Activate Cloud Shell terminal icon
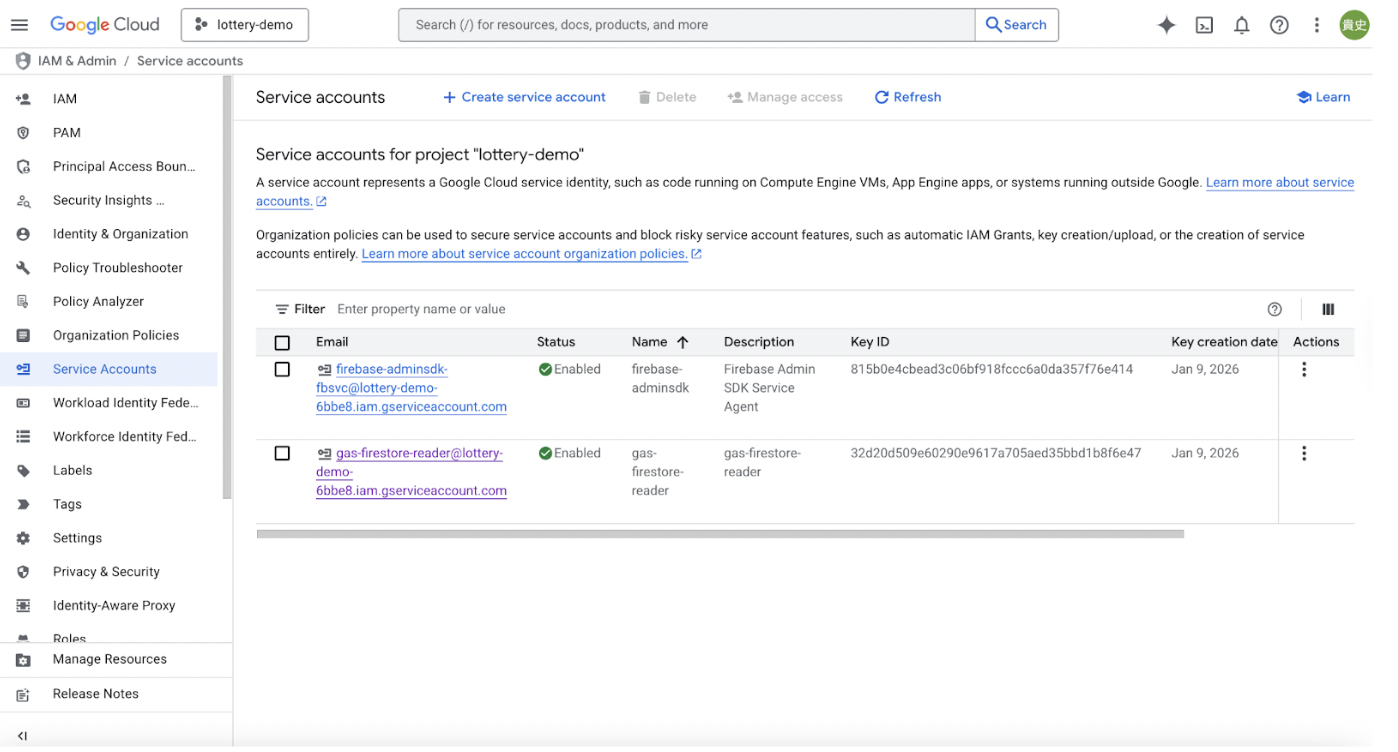Viewport: 1398px width, 752px height. [x=1204, y=25]
